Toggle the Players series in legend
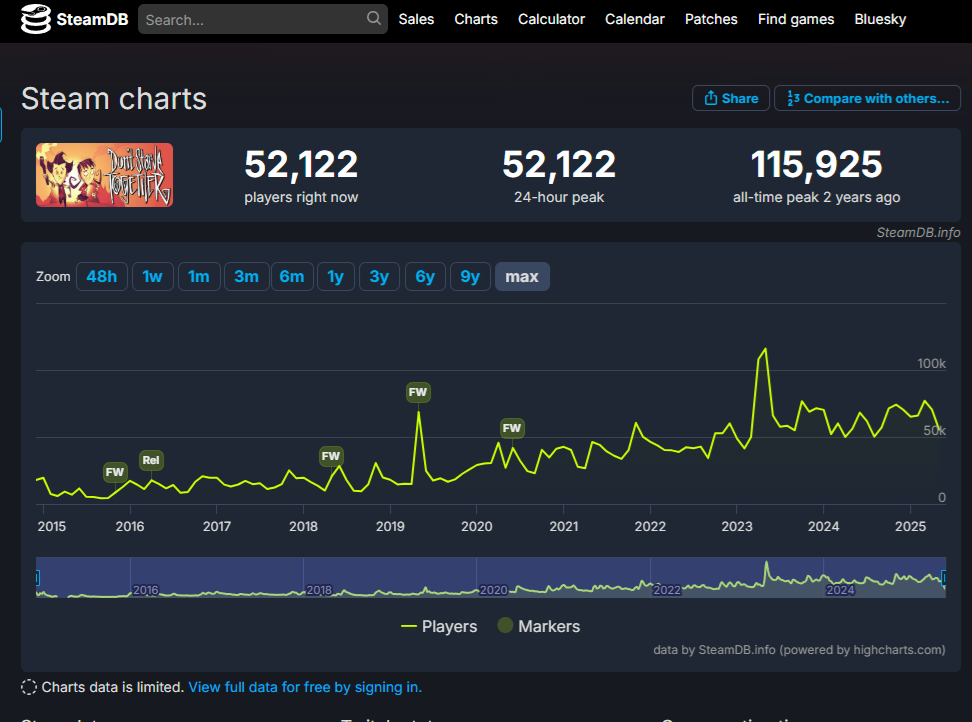Image resolution: width=972 pixels, height=722 pixels. pyautogui.click(x=439, y=626)
